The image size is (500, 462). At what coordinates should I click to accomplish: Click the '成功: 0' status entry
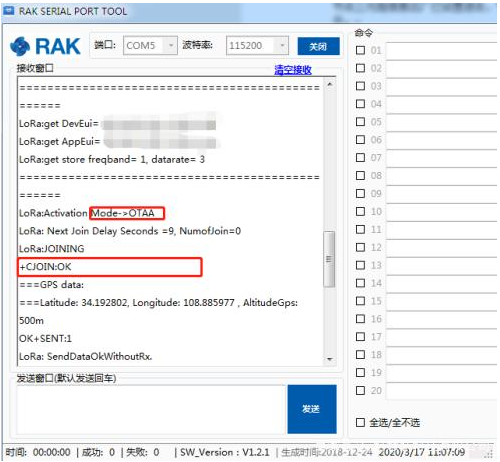pos(98,452)
